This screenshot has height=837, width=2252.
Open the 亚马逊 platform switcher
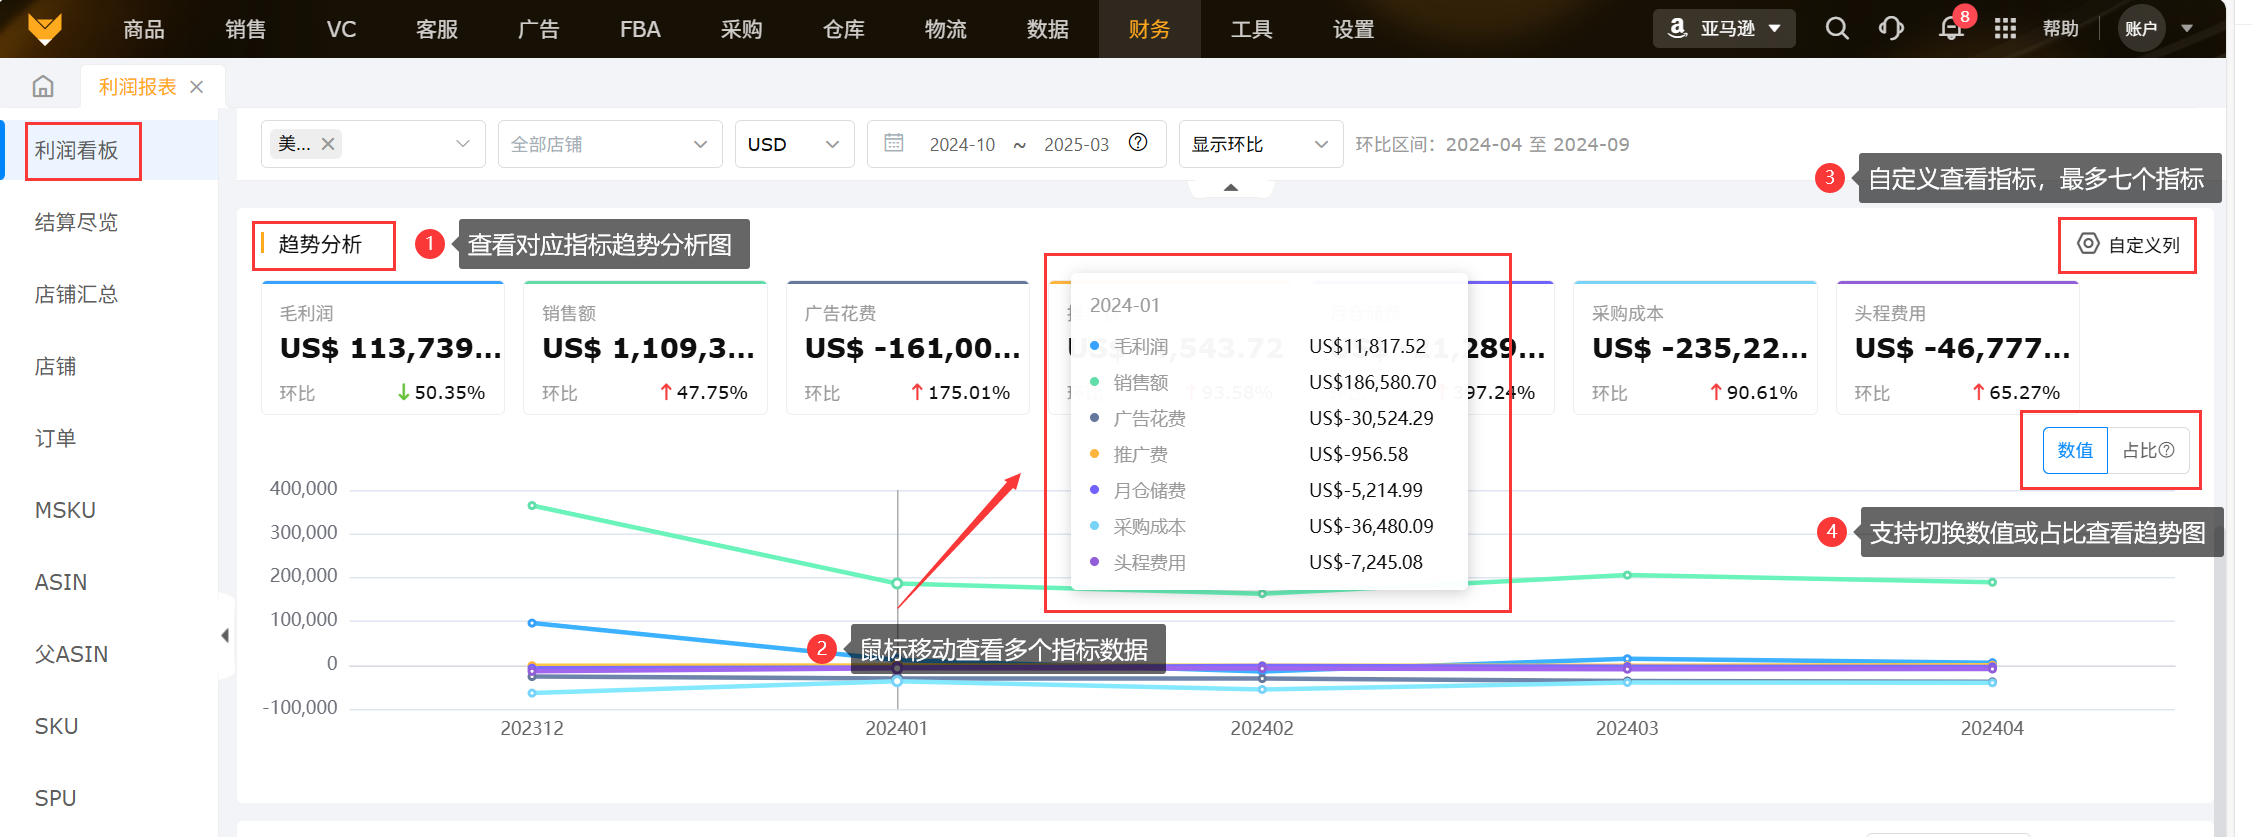tap(1724, 28)
